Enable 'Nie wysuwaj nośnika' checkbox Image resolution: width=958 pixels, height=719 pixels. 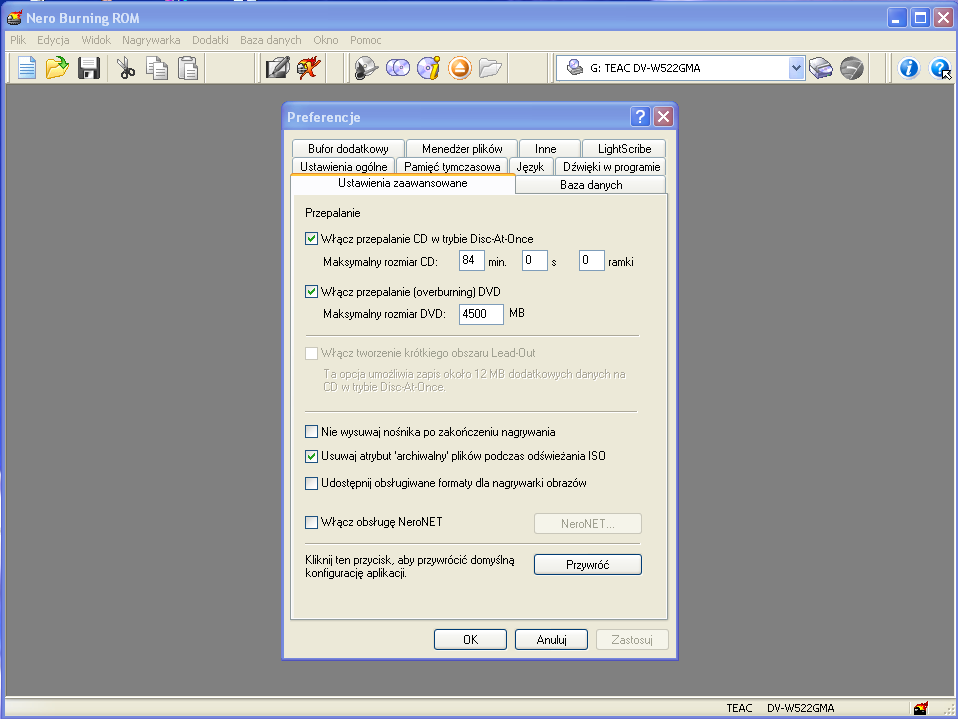312,432
